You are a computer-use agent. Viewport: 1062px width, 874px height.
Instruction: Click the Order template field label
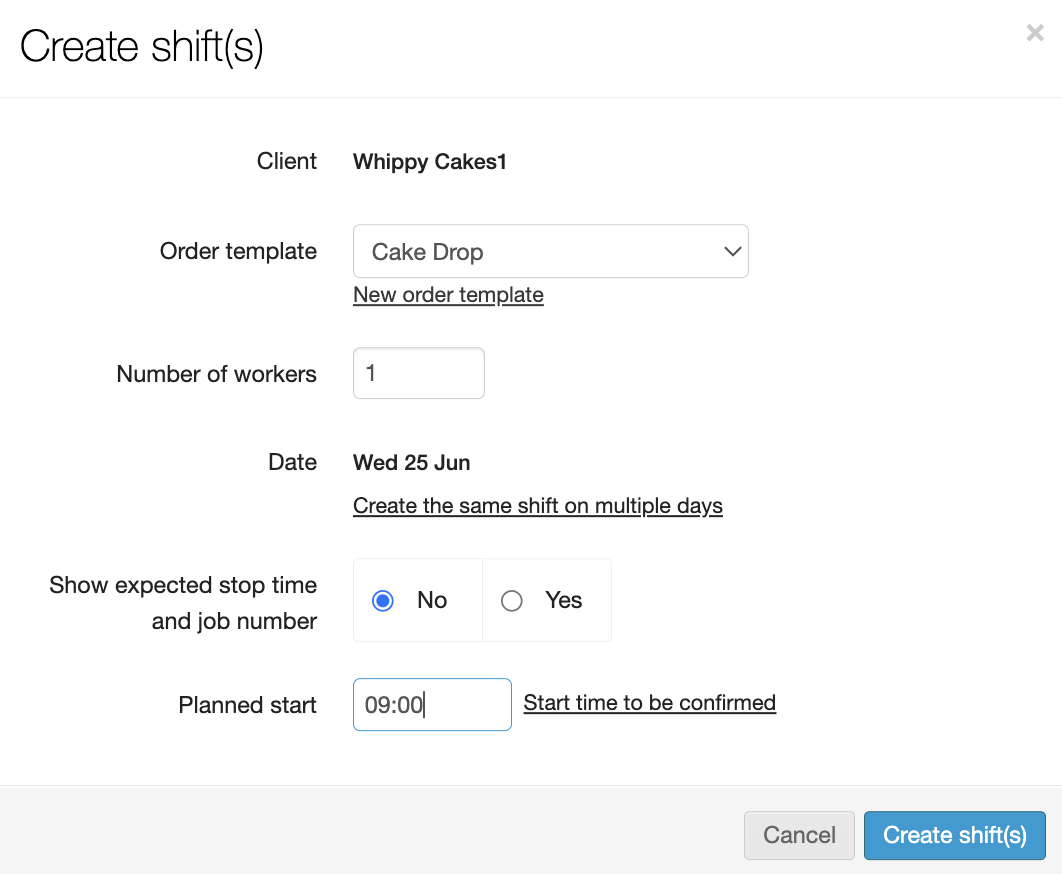point(238,251)
